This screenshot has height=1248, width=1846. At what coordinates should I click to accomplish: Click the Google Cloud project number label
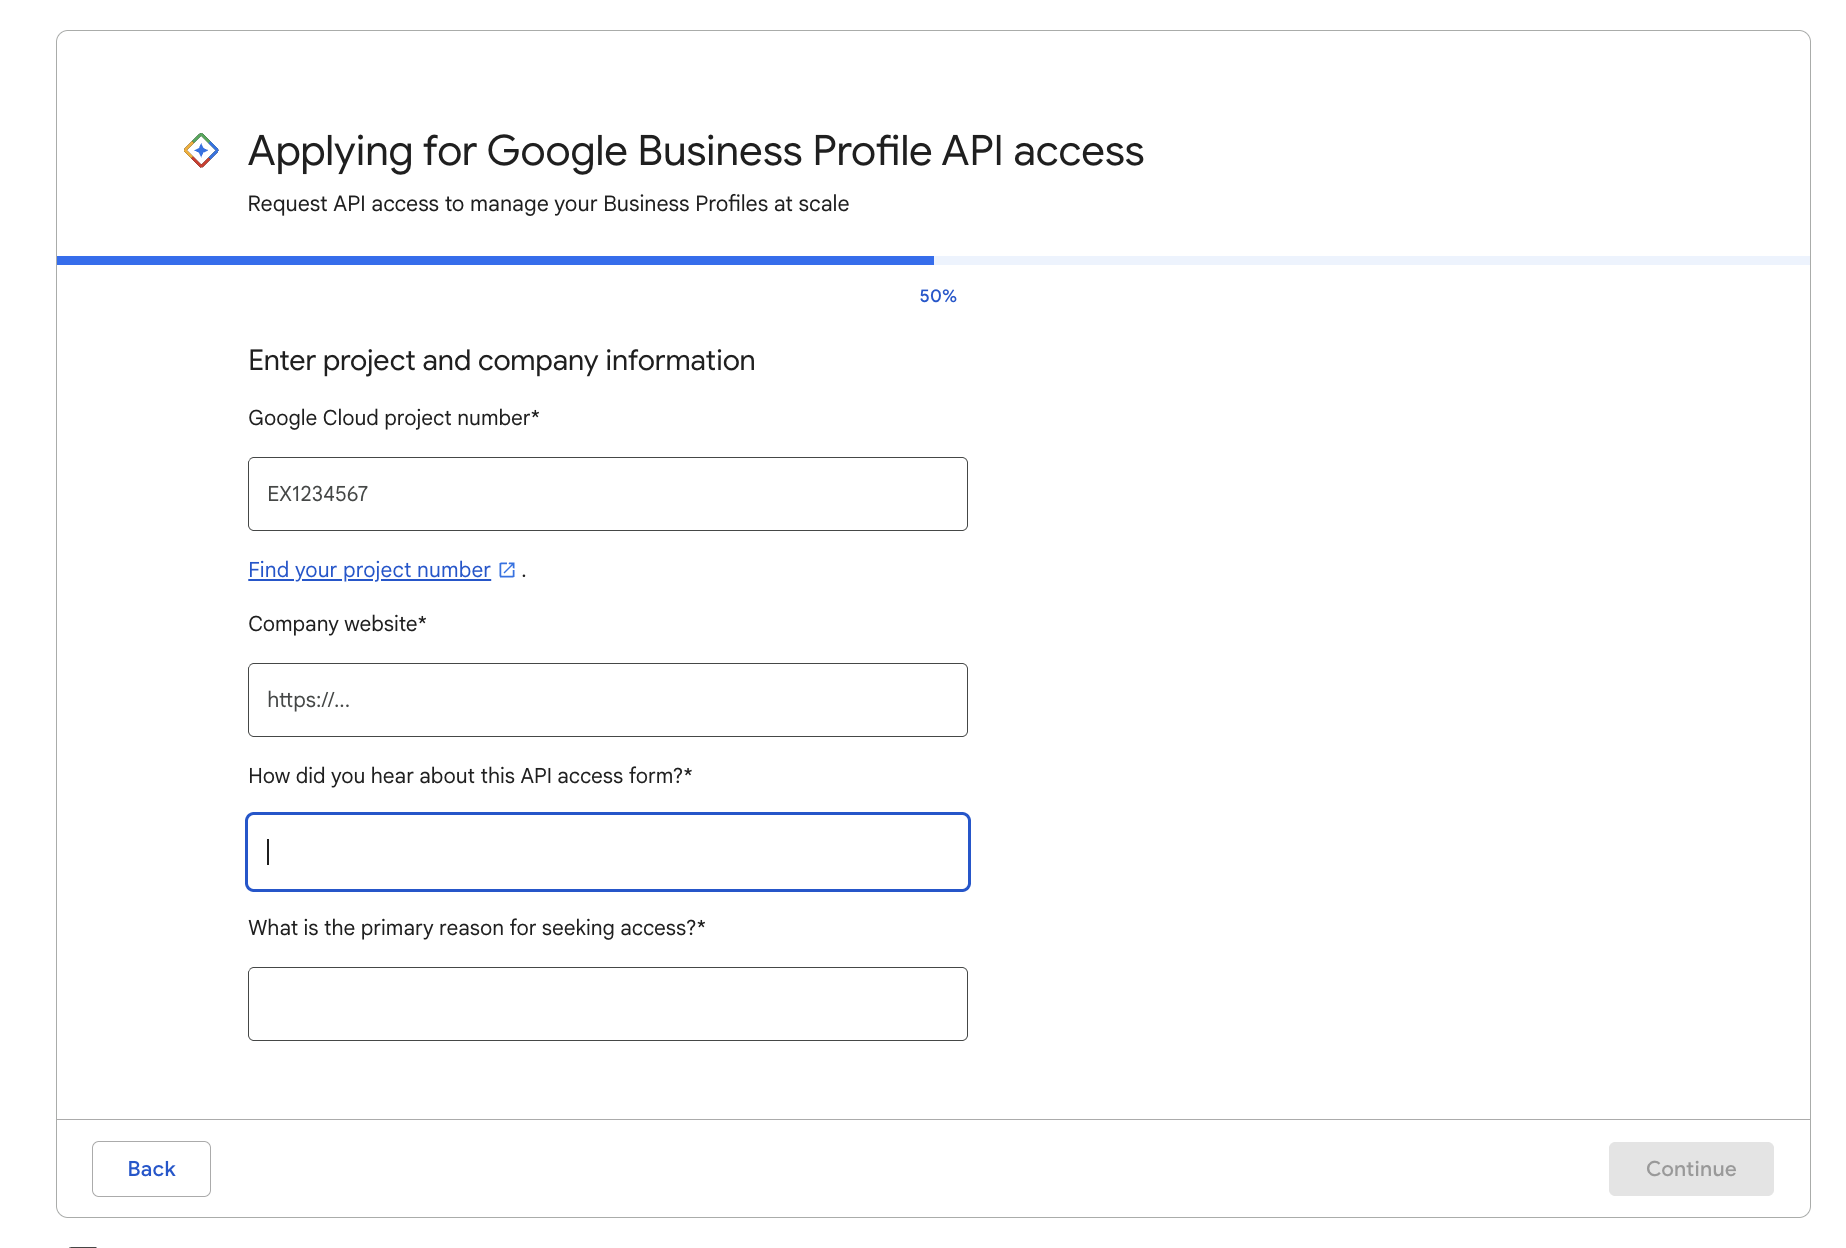click(393, 417)
